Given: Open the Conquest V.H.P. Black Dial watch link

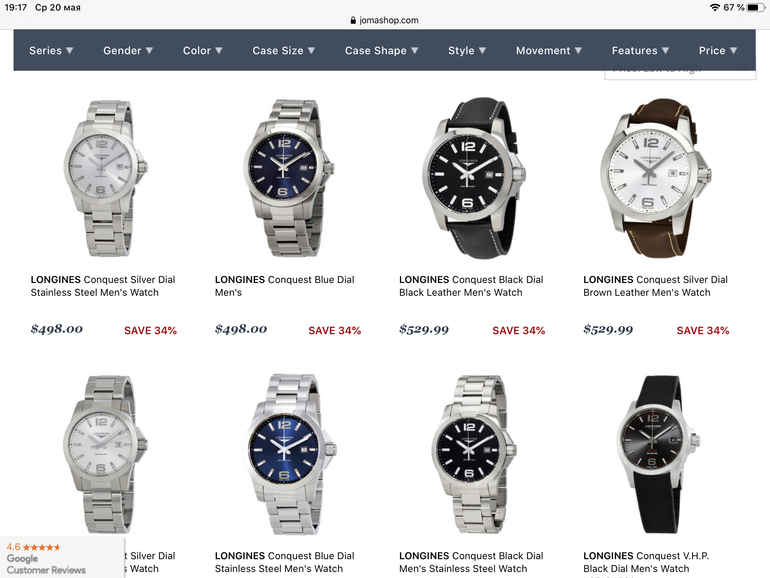Looking at the screenshot, I should pyautogui.click(x=646, y=562).
